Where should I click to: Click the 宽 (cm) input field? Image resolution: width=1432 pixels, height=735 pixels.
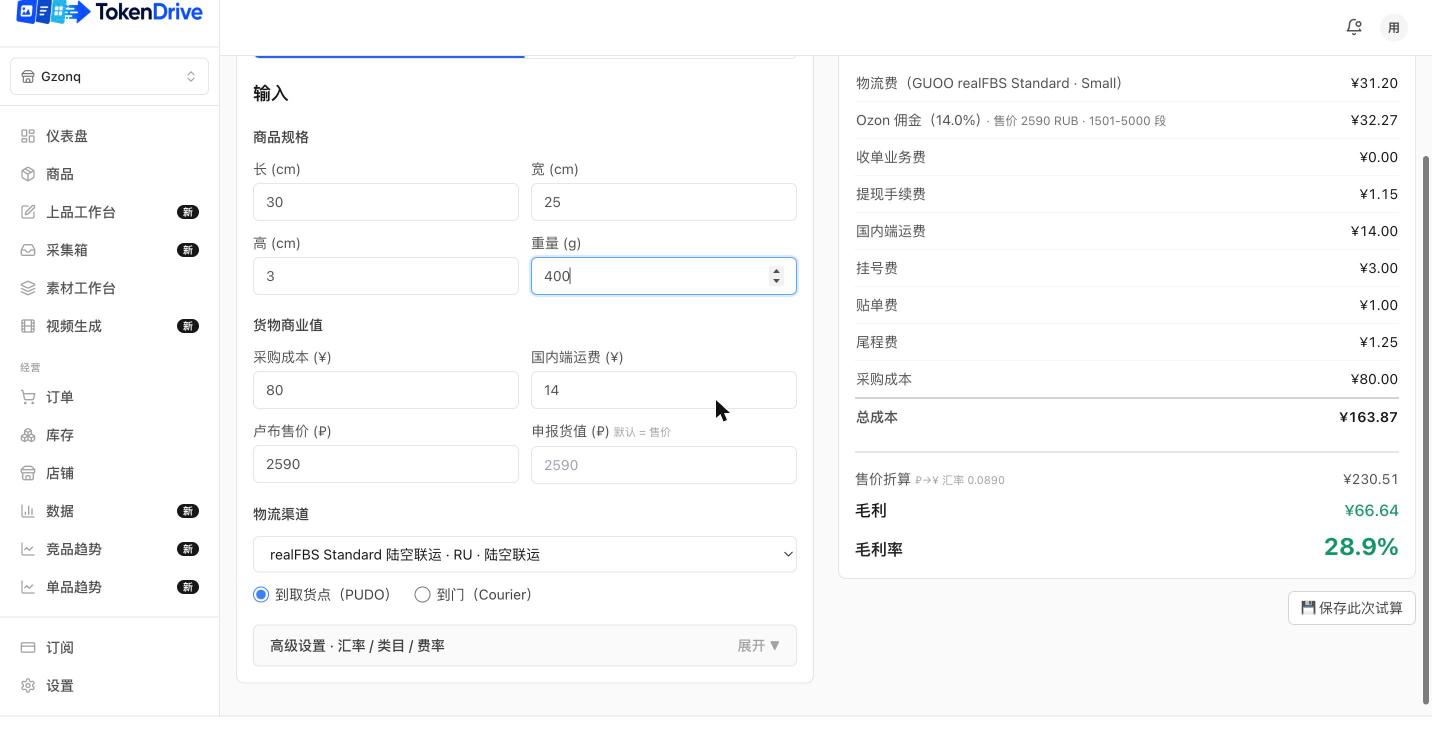coord(664,202)
